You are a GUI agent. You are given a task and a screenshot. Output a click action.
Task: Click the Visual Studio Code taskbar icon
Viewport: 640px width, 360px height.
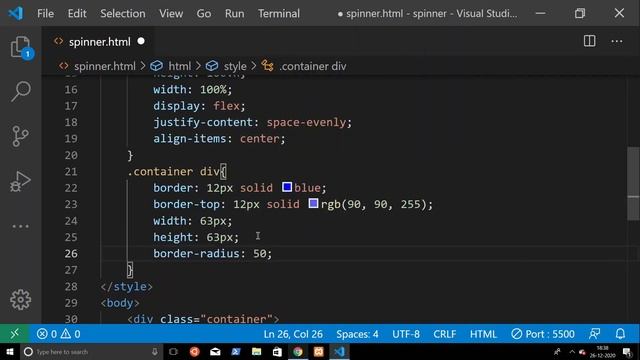(x=339, y=351)
